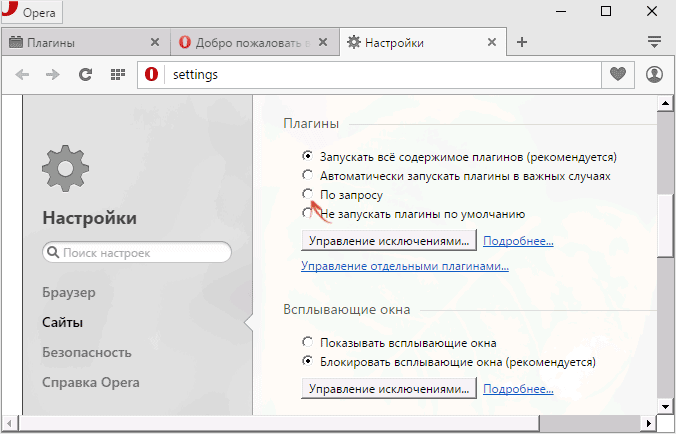Go forward with the forward arrow
Image resolution: width=676 pixels, height=434 pixels.
53,75
